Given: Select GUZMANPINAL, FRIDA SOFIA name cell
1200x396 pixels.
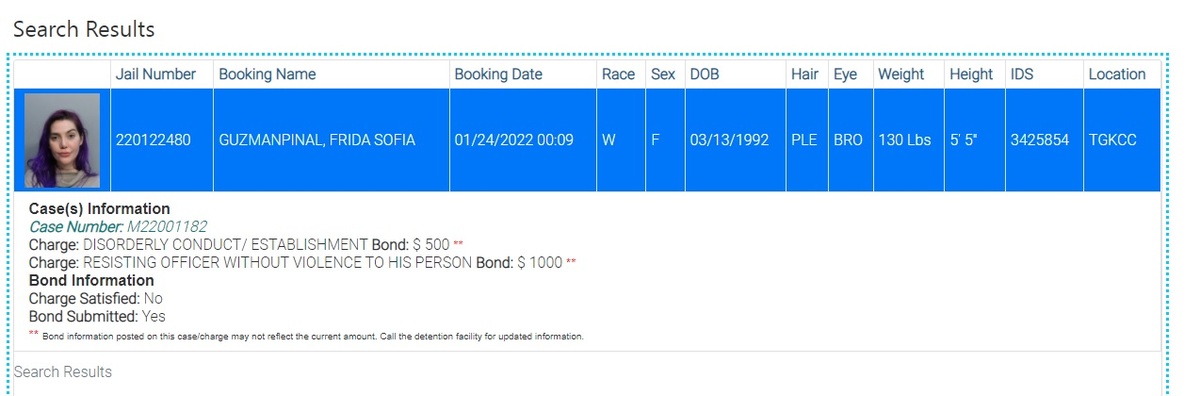Looking at the screenshot, I should 331,140.
